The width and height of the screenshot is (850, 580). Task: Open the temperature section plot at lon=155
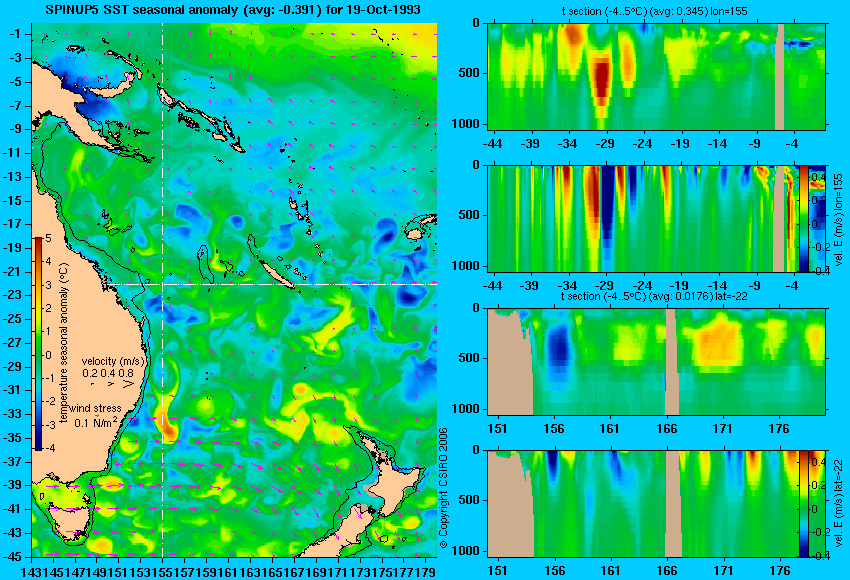pos(656,76)
